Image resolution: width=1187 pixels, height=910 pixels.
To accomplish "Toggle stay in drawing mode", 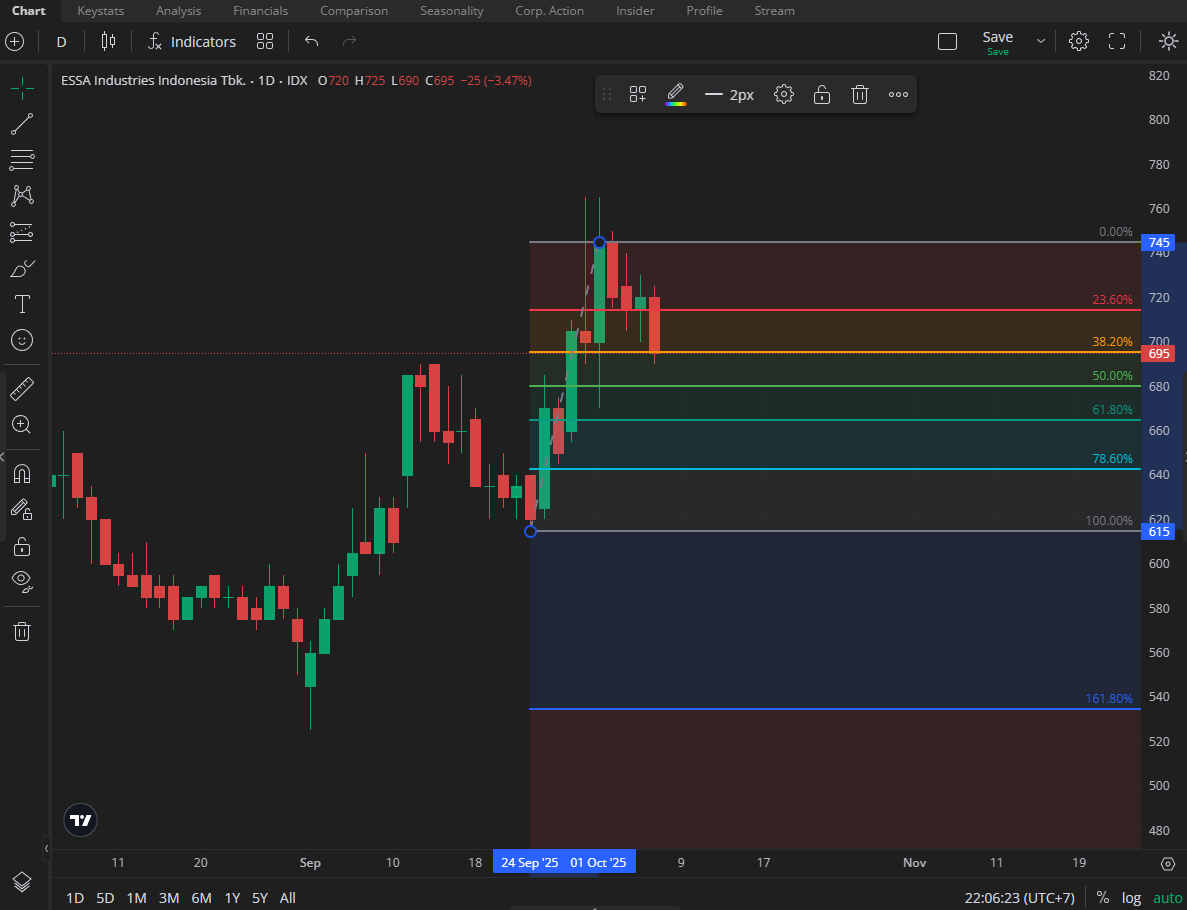I will [22, 510].
